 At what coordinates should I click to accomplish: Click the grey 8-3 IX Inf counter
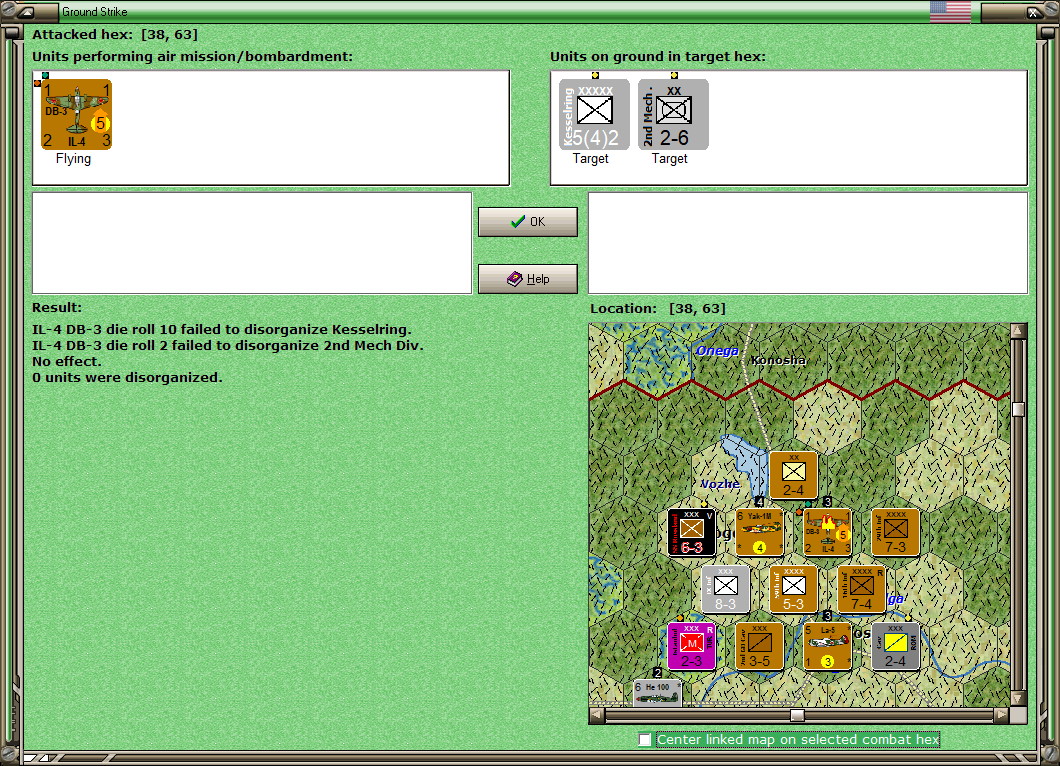pyautogui.click(x=725, y=590)
